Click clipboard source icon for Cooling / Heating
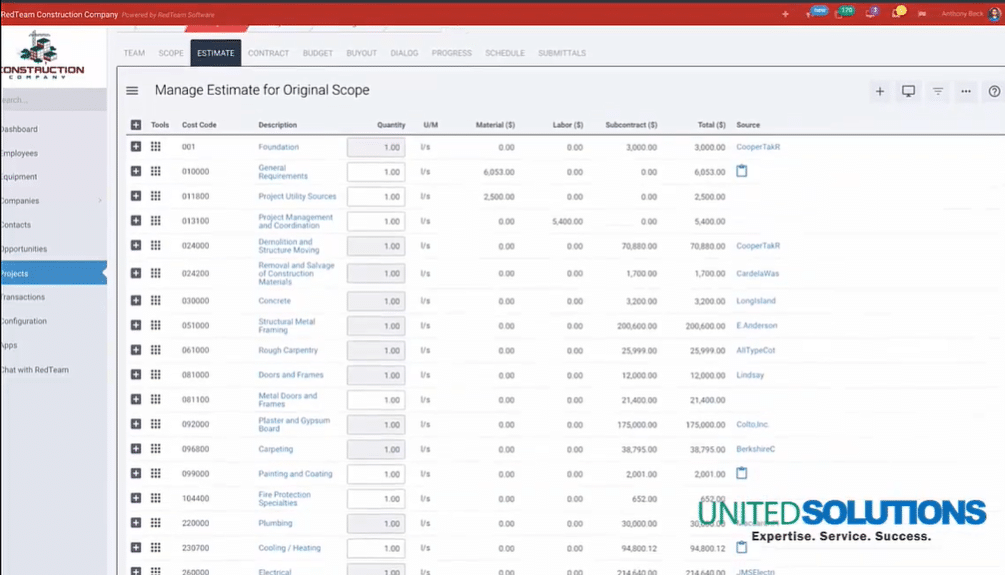Viewport: 1005px width, 575px height. click(x=742, y=547)
